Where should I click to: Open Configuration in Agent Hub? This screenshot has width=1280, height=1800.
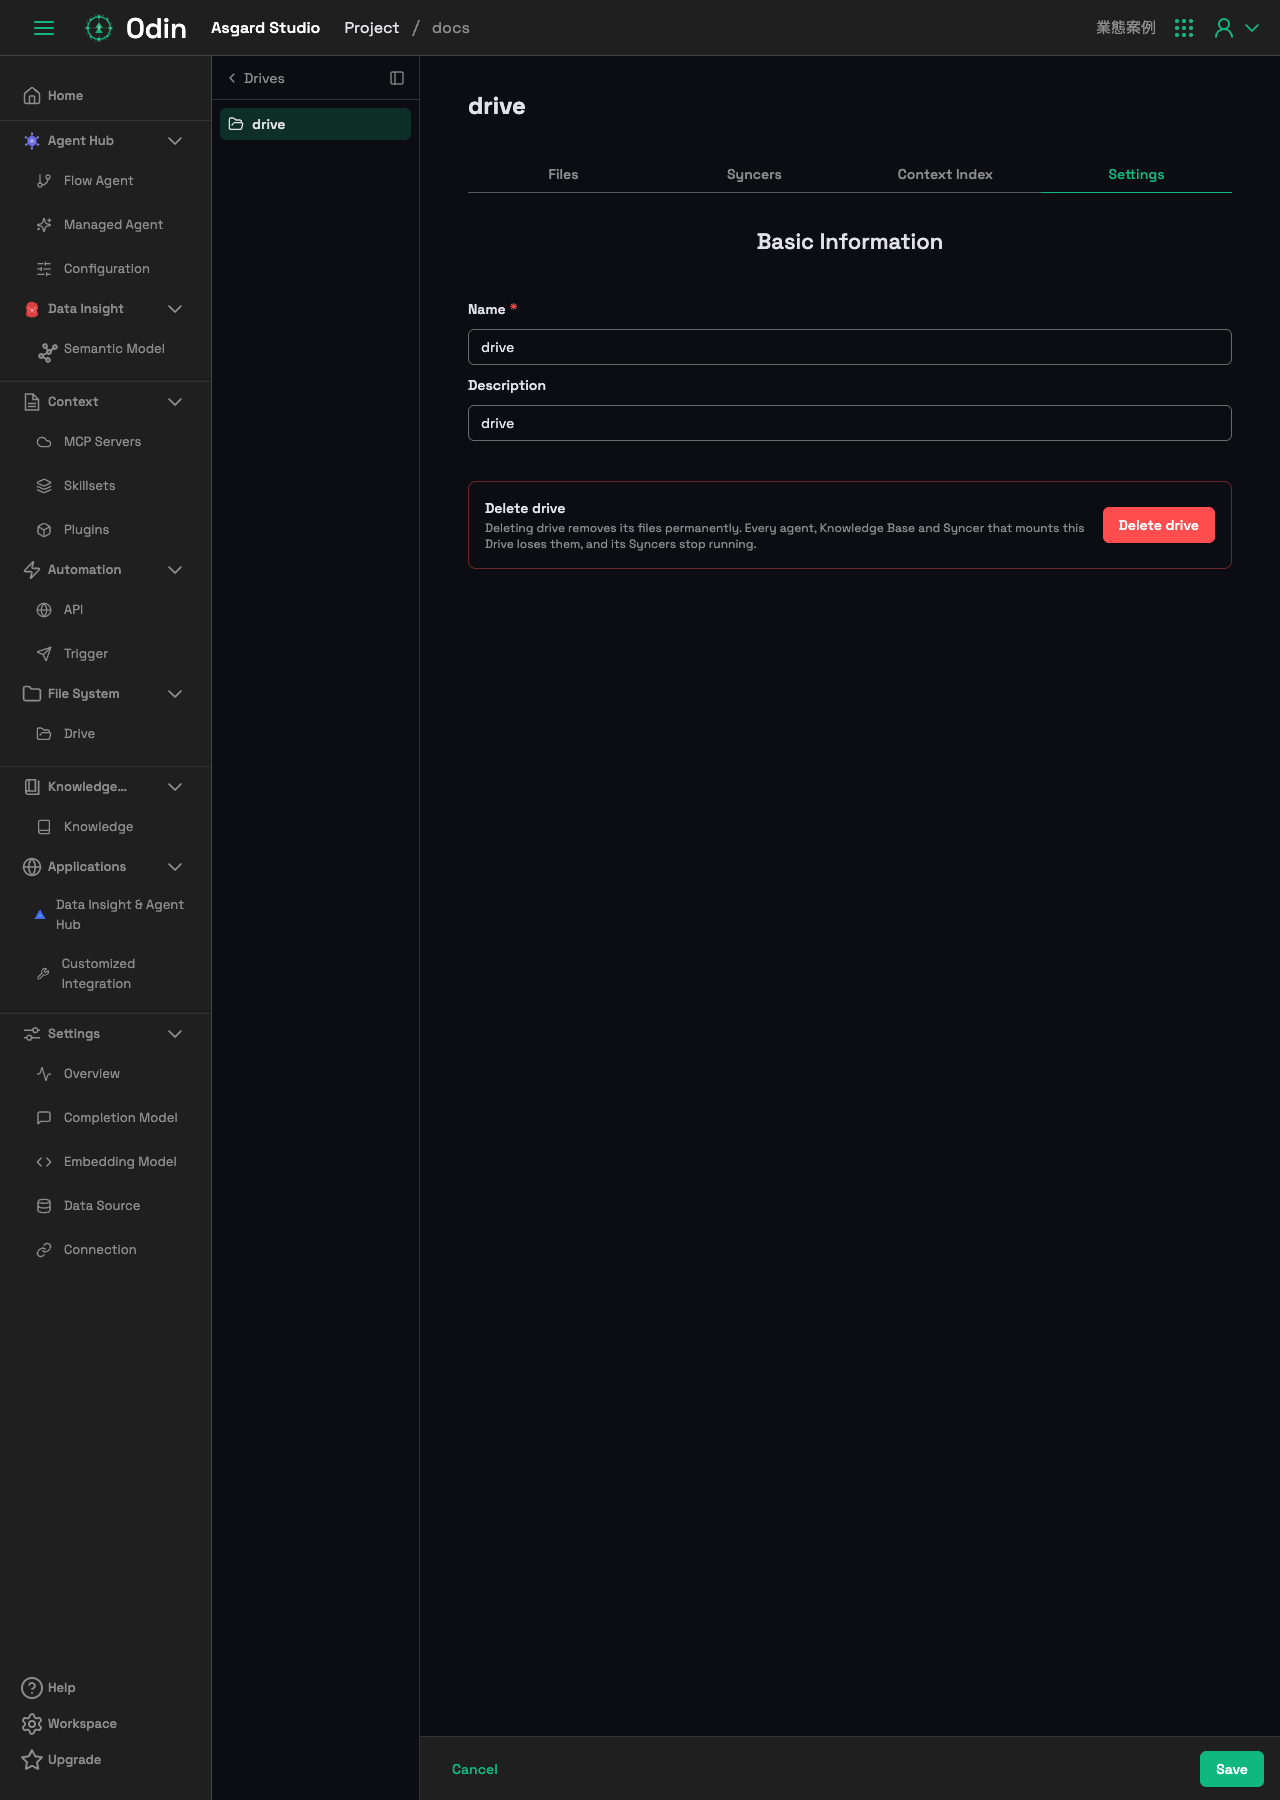click(x=106, y=269)
